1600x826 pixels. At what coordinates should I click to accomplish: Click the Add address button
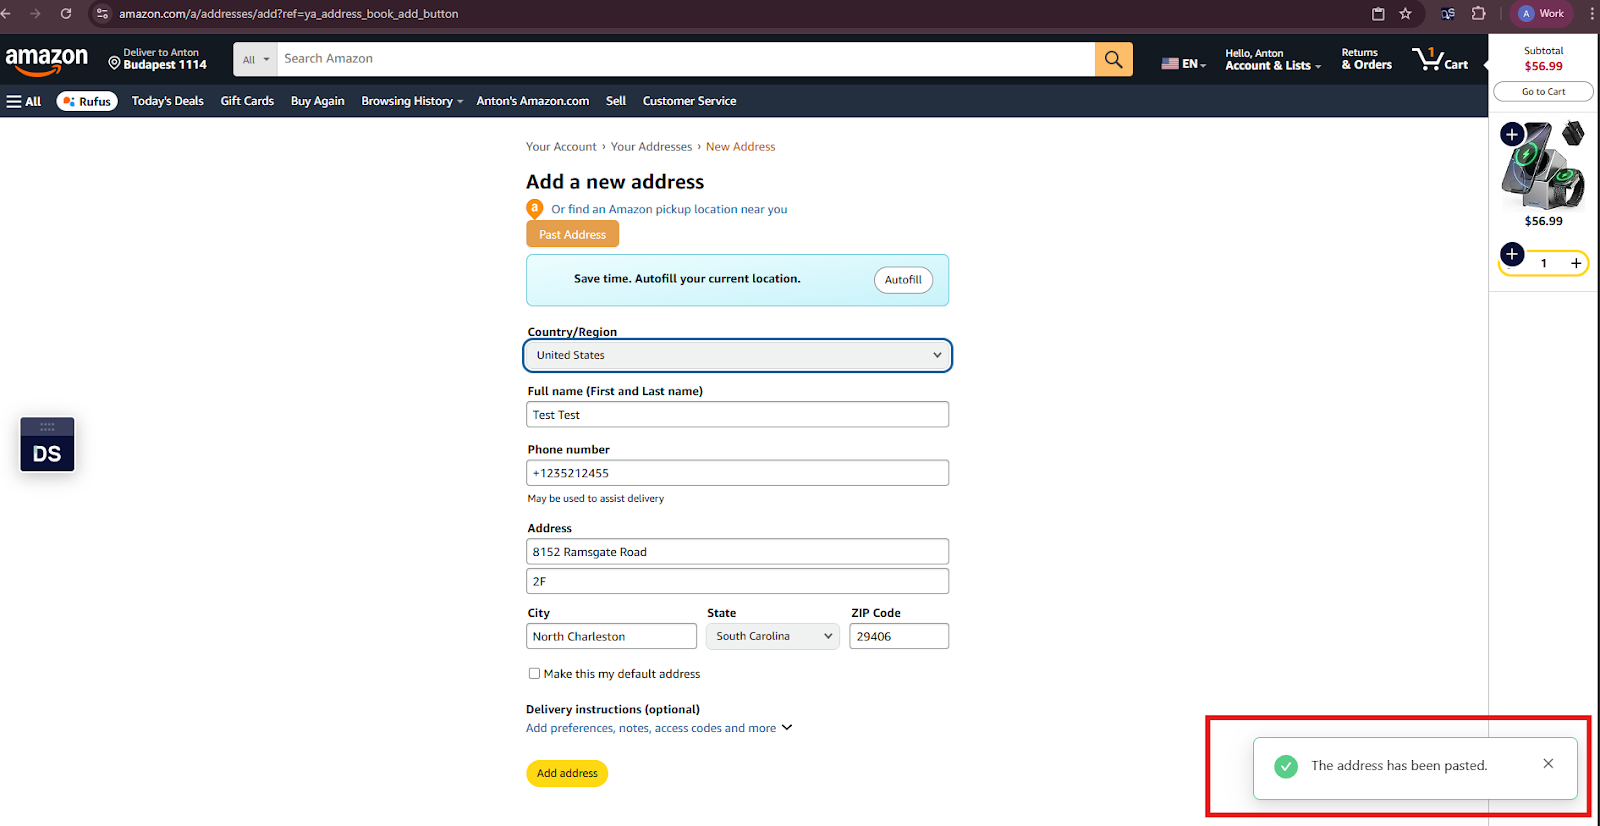[567, 773]
